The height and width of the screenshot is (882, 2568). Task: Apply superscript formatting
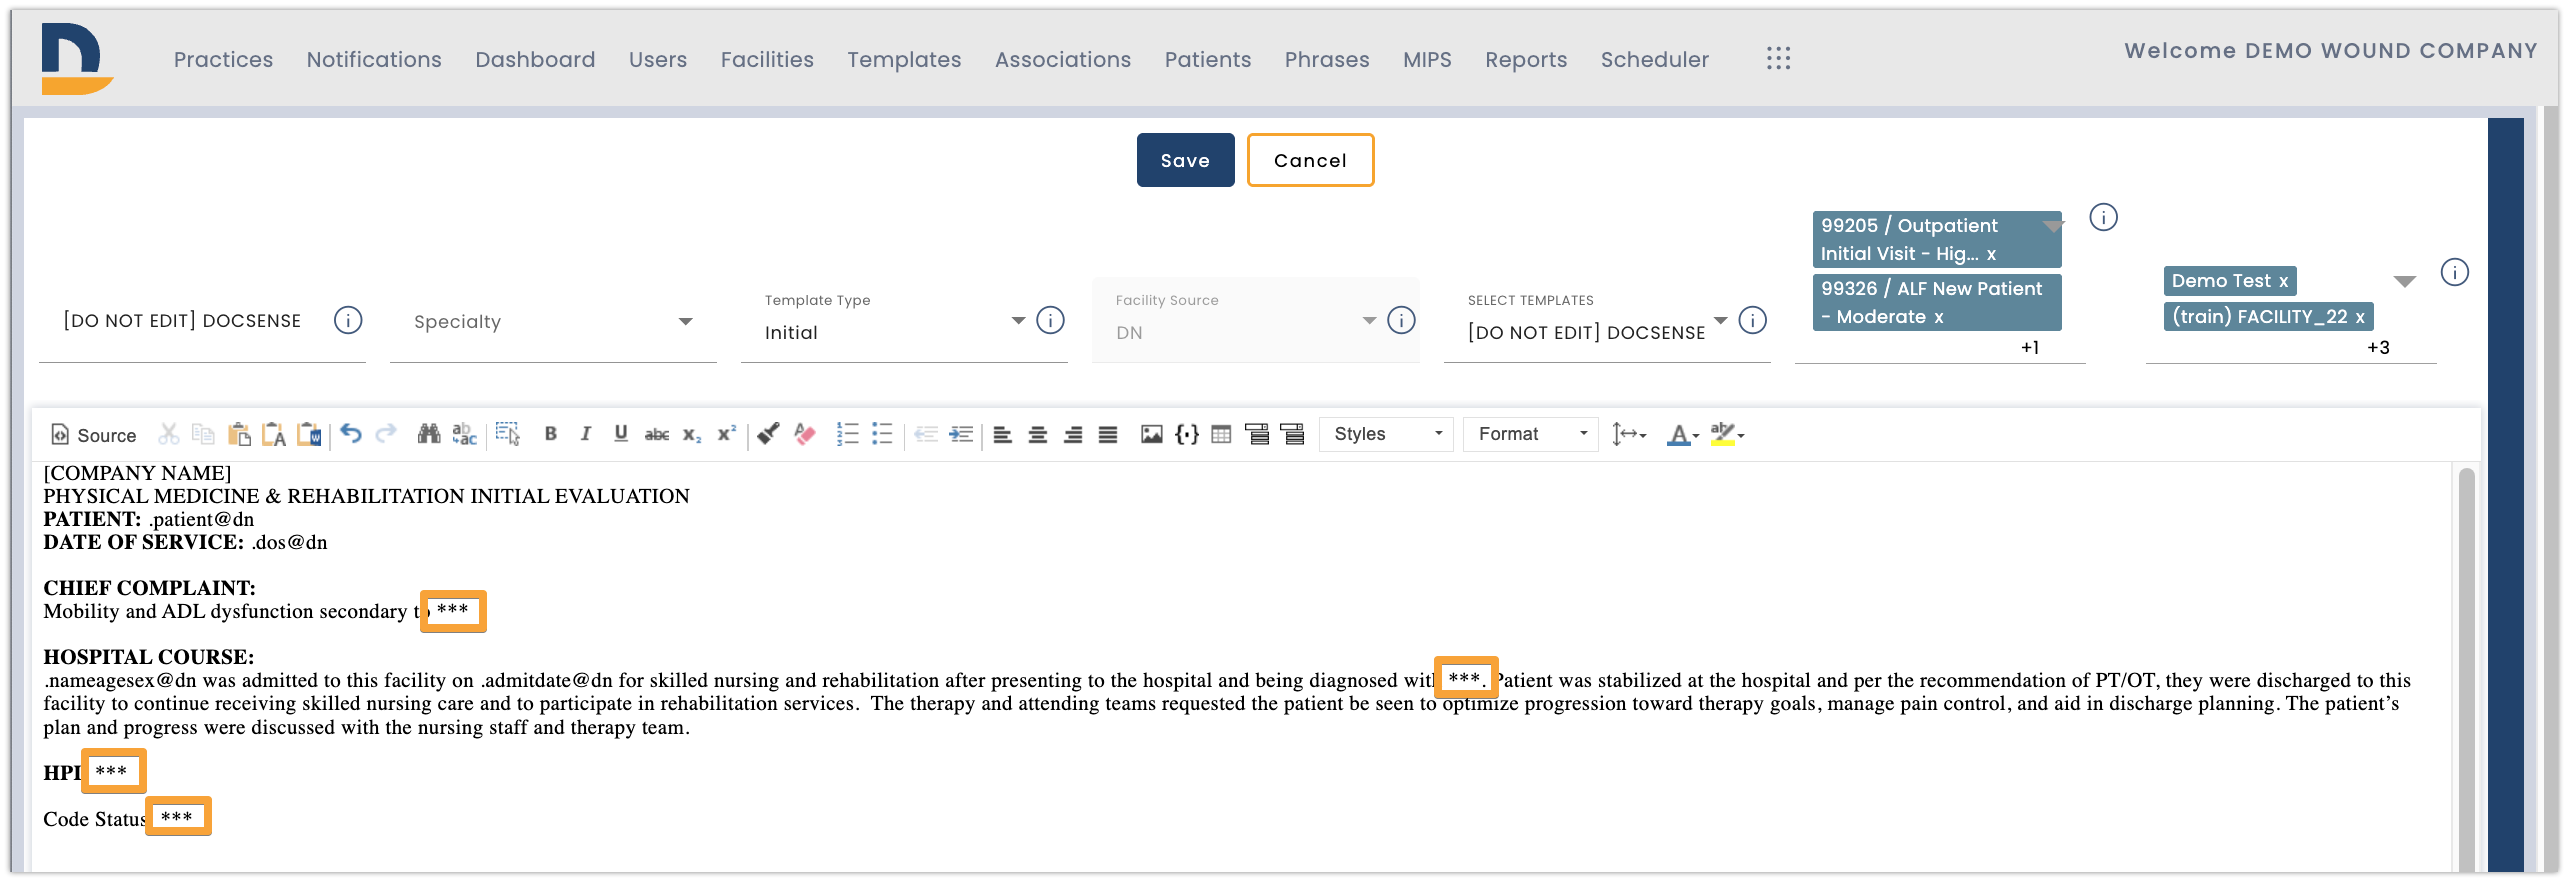click(727, 434)
